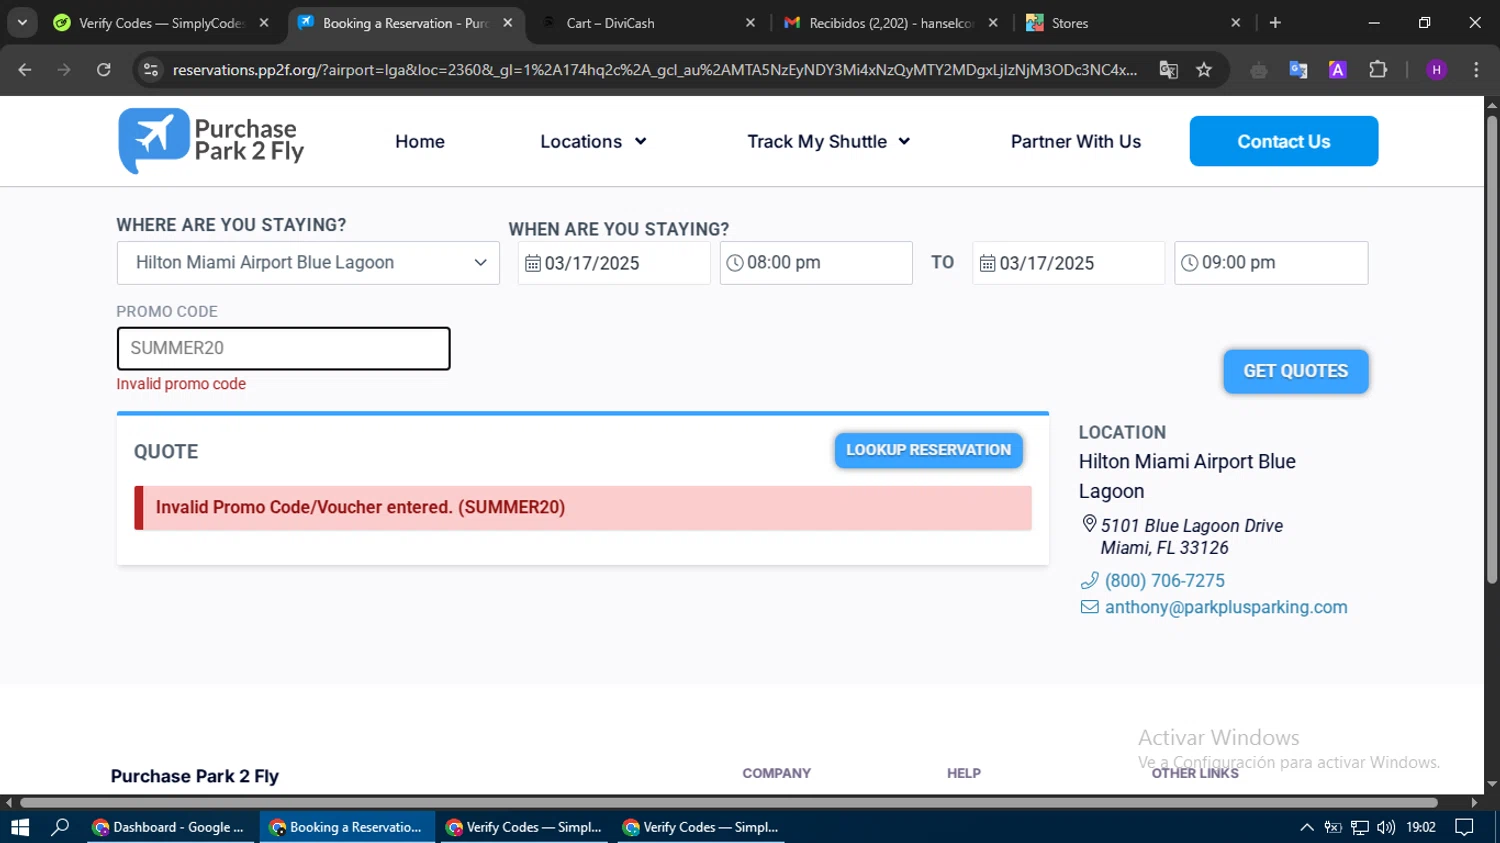Viewport: 1500px width, 843px height.
Task: Open the 03/17/2025 check-in date picker
Action: 614,263
